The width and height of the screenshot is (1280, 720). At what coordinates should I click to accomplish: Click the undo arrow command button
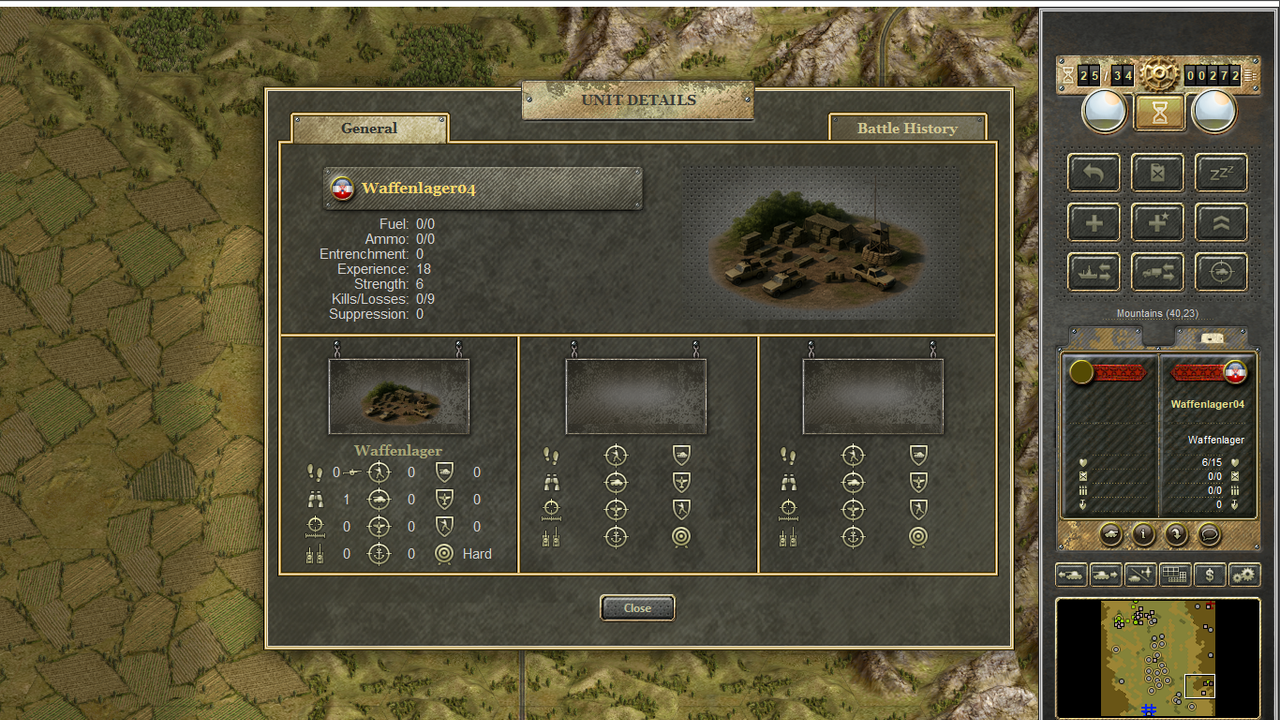(x=1094, y=173)
